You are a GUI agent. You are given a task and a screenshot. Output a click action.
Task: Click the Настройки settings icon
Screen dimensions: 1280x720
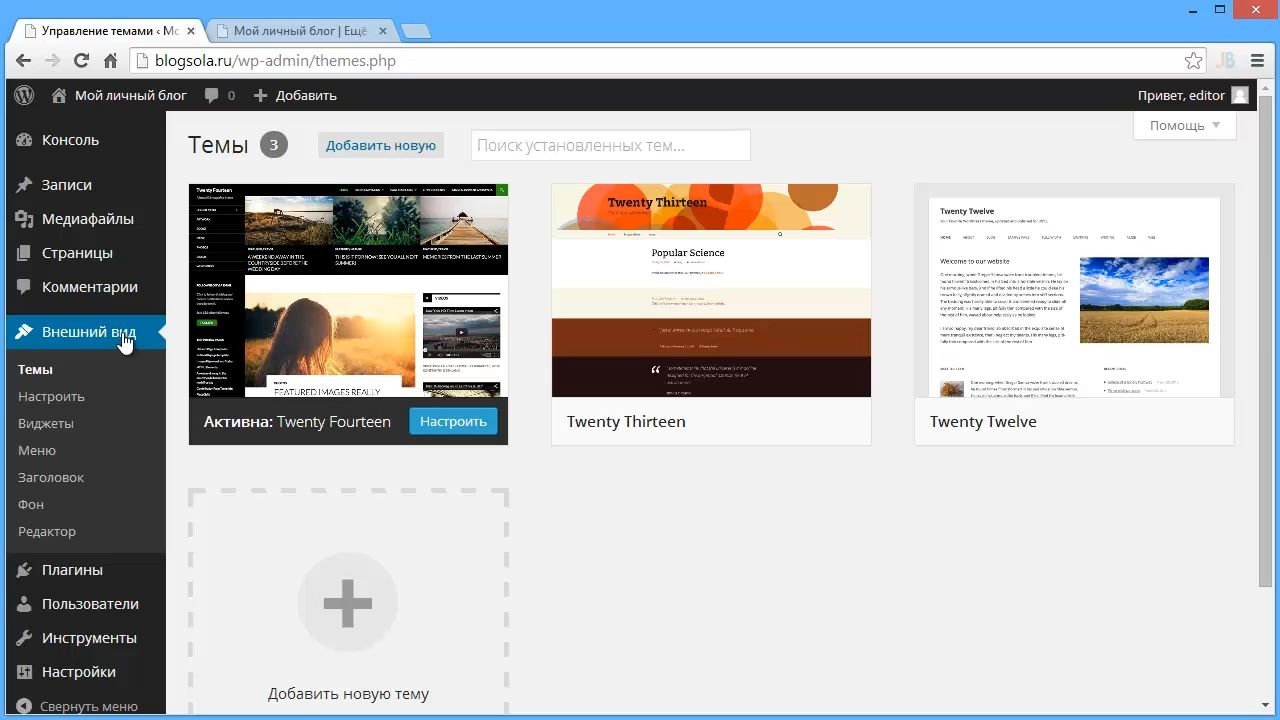[x=24, y=672]
